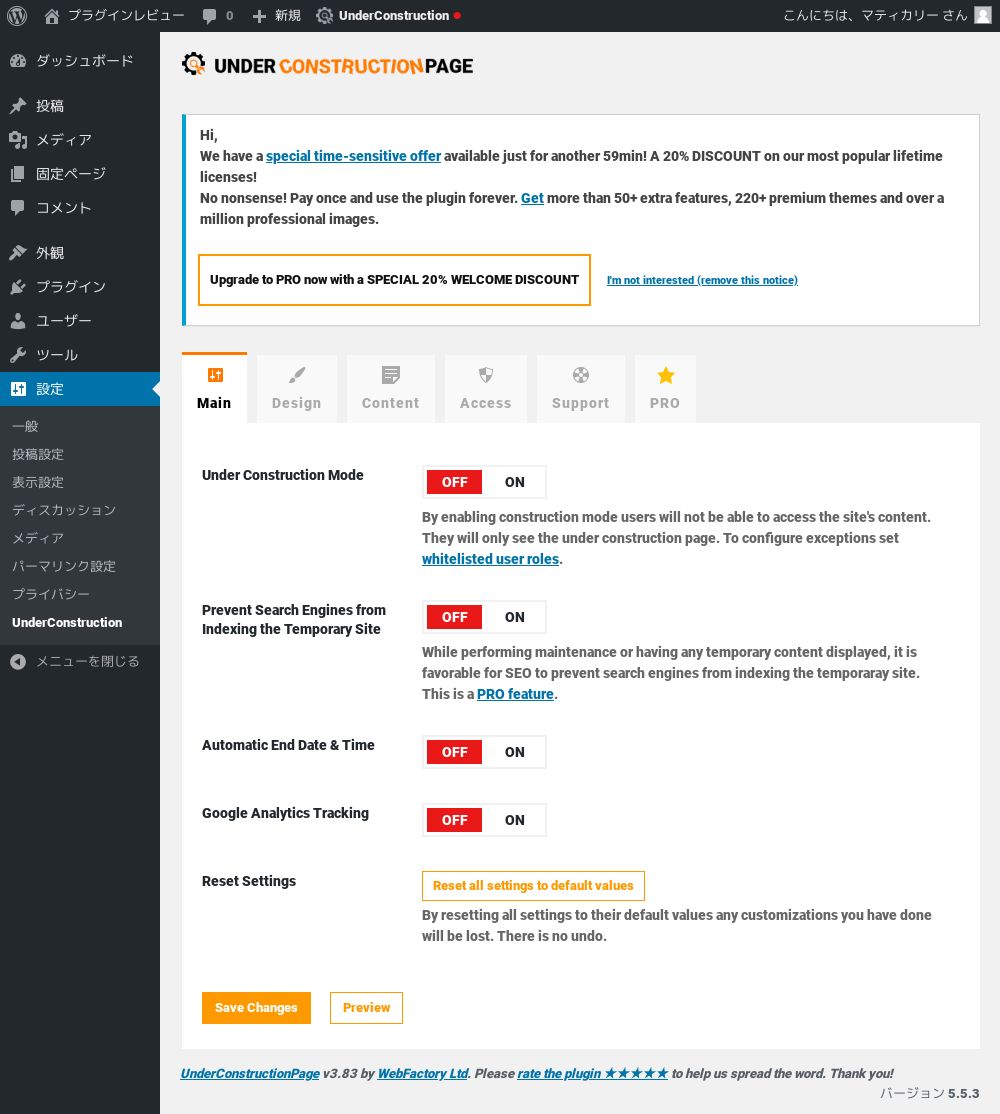Click rate the plugin stars link
This screenshot has height=1114, width=1000.
[x=593, y=1074]
